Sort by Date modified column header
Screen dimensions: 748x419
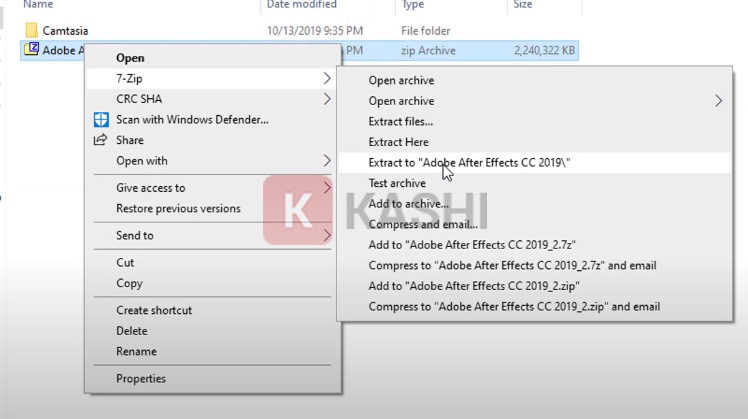tap(301, 4)
